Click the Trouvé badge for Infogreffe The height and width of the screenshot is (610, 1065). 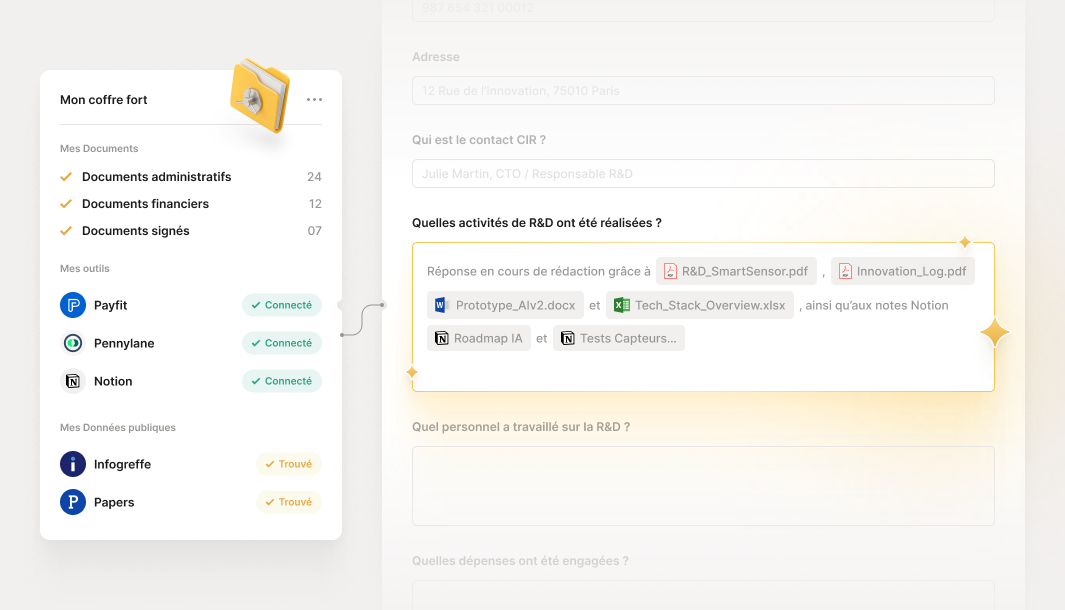289,464
